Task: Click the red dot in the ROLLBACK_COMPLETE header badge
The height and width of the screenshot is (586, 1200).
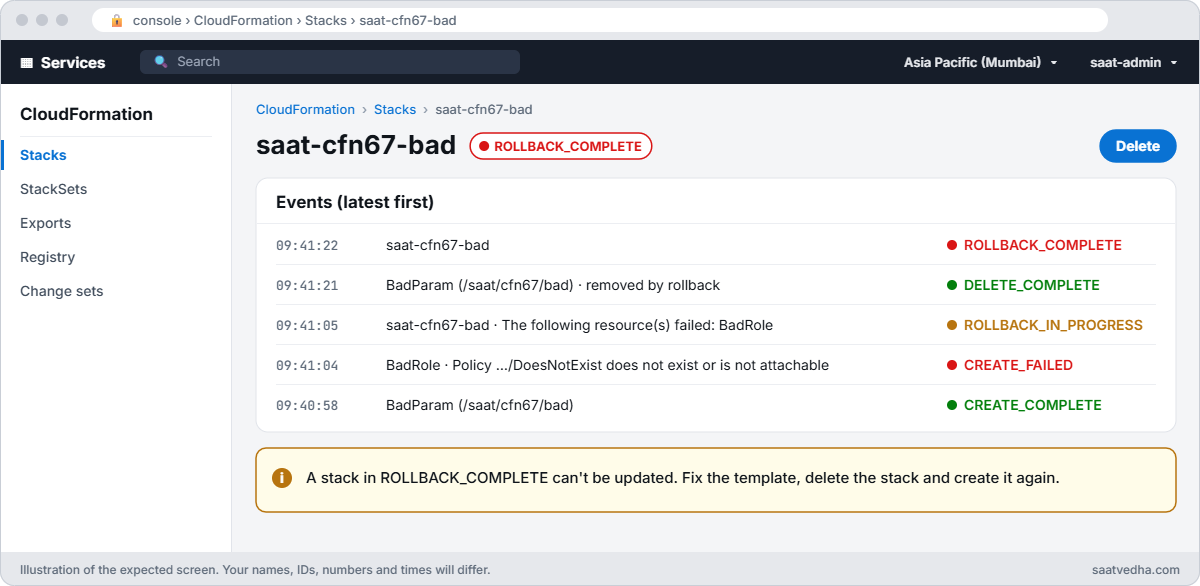Action: point(484,146)
